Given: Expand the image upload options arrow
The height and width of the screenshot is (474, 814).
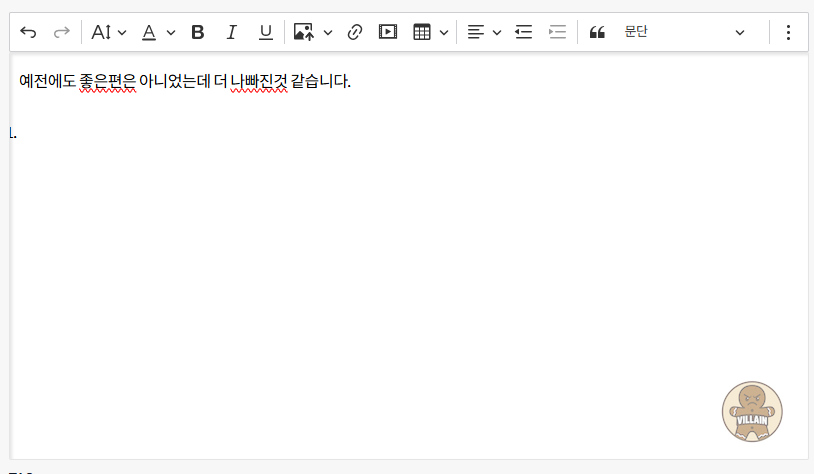Looking at the screenshot, I should pos(328,33).
